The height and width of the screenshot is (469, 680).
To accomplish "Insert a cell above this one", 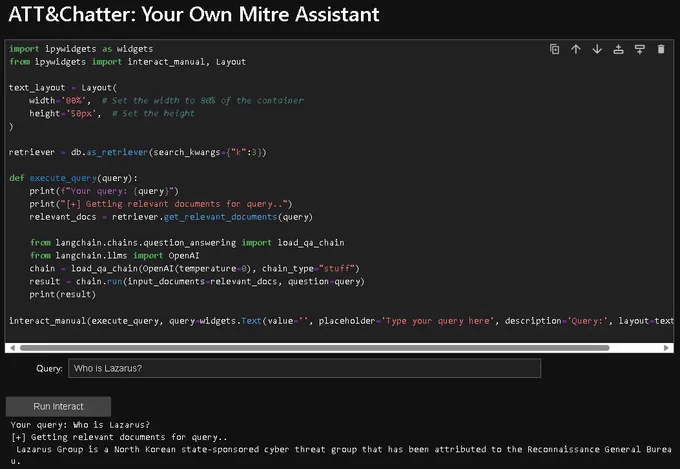I will [618, 49].
